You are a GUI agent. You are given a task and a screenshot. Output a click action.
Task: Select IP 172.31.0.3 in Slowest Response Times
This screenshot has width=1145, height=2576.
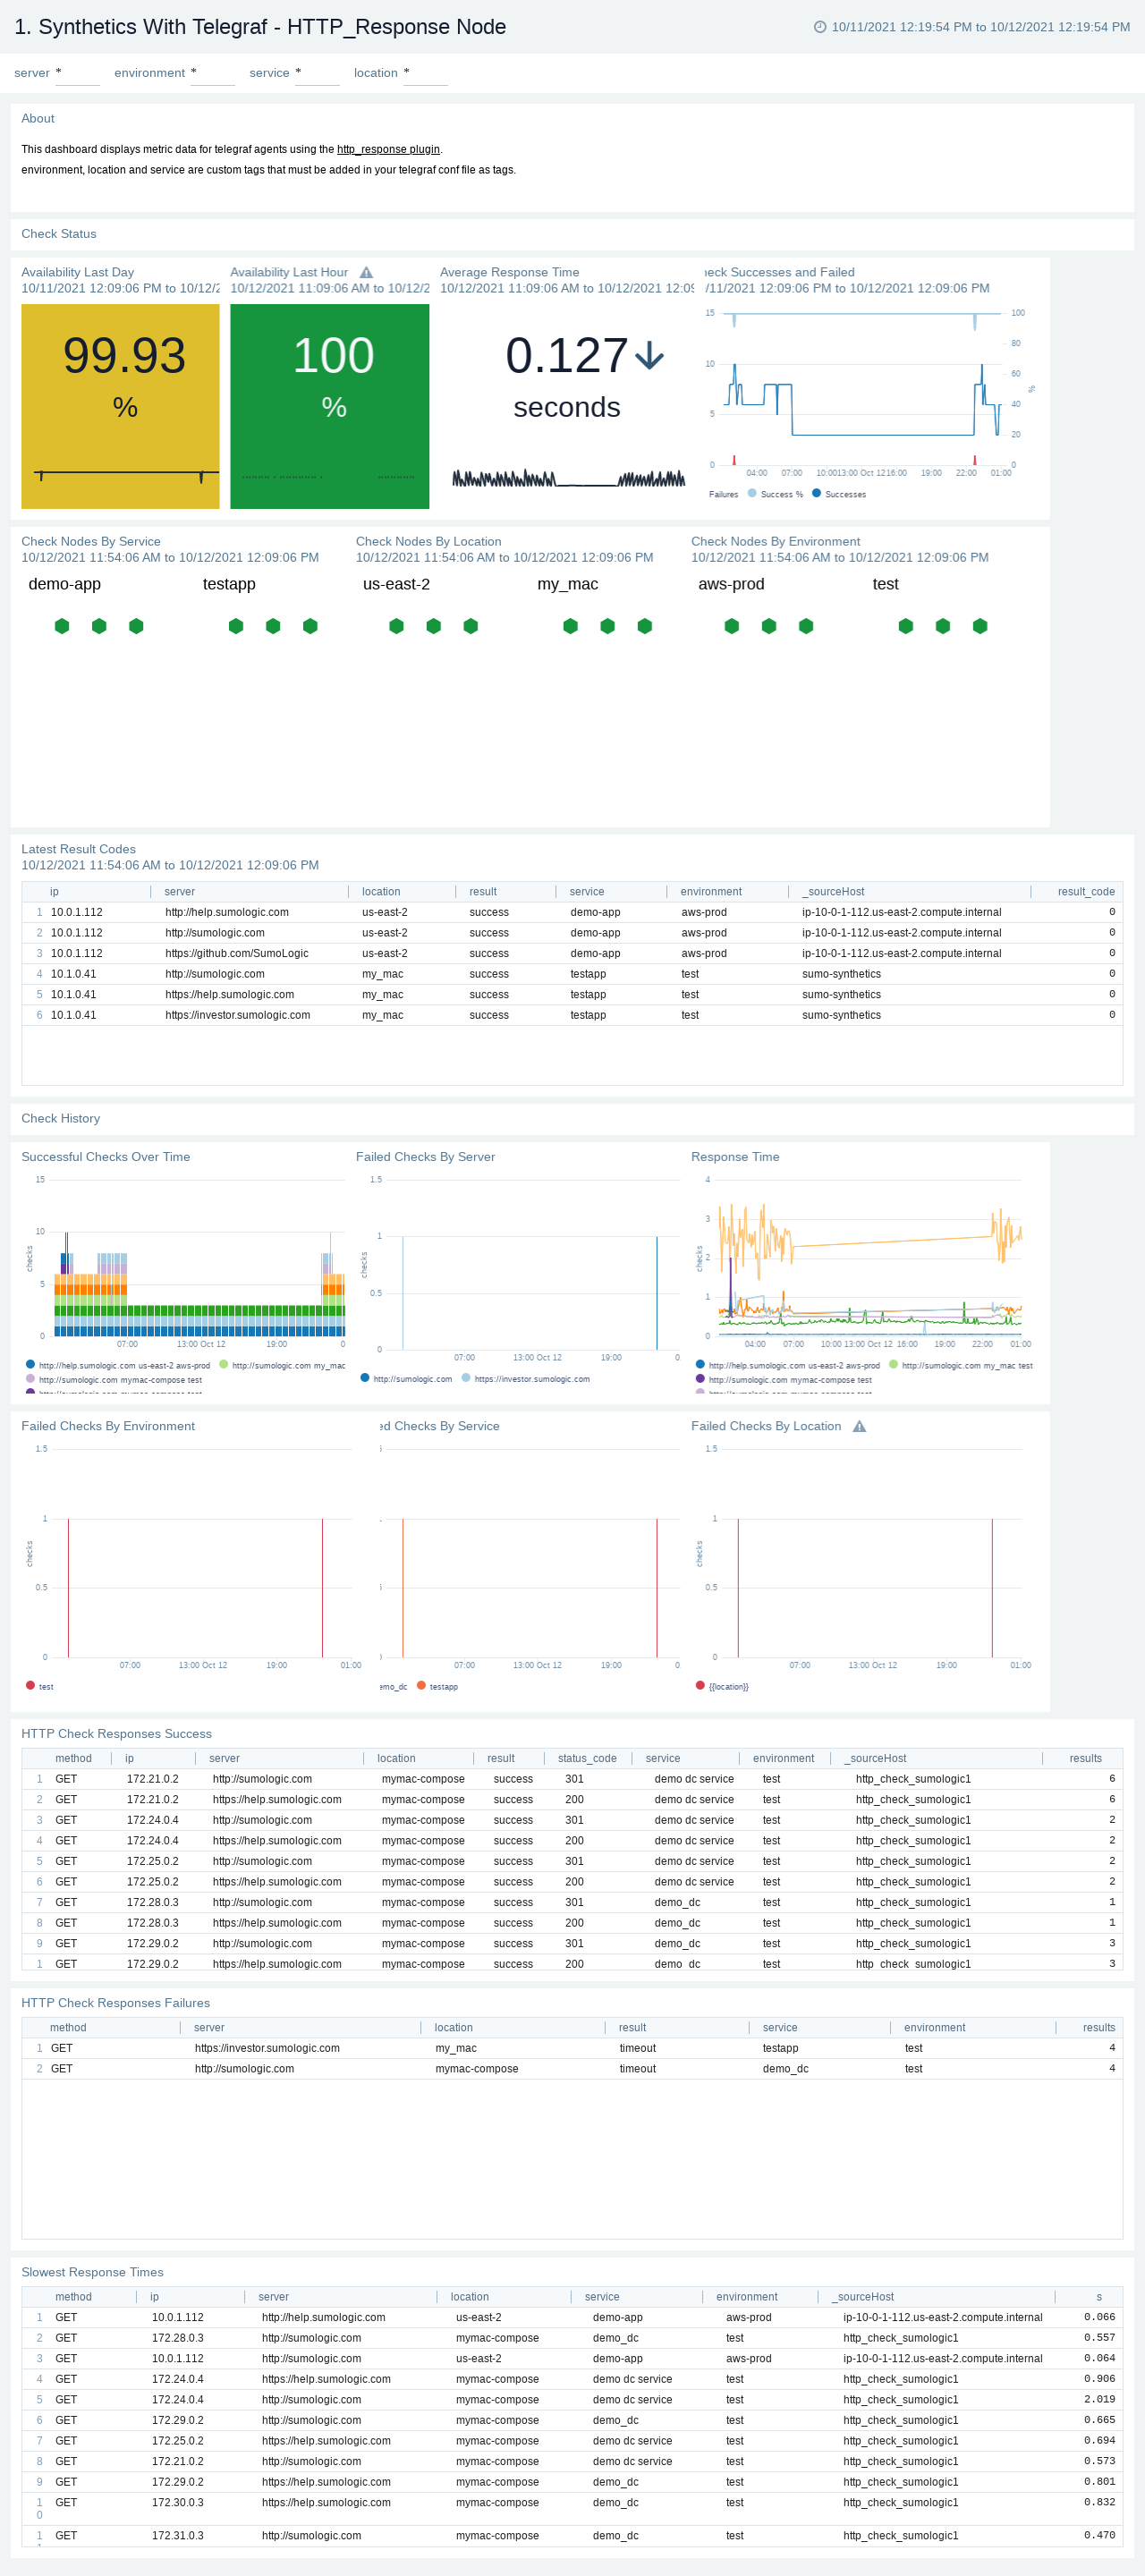(x=178, y=2535)
